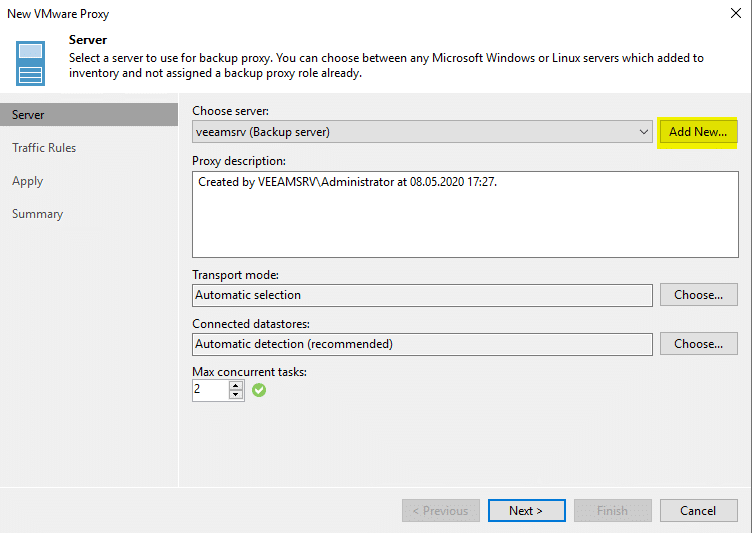The width and height of the screenshot is (755, 533).
Task: Open the Summary step
Action: [38, 214]
